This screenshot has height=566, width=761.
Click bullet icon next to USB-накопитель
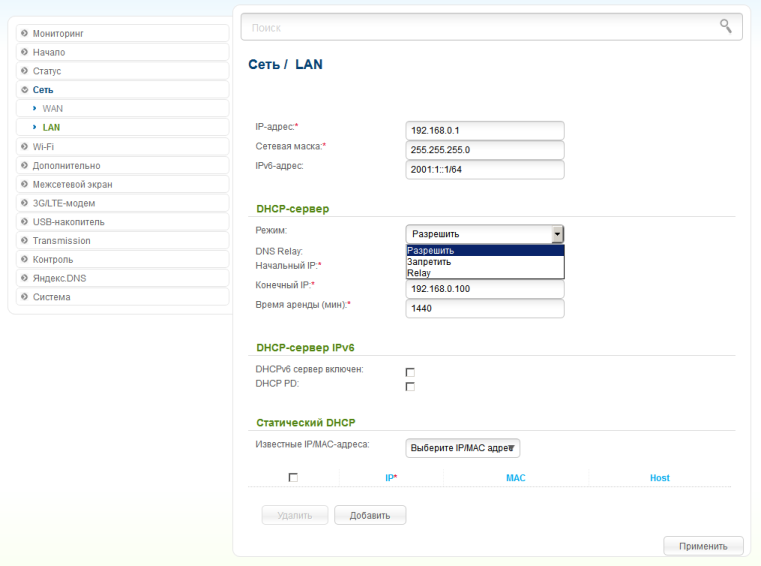24,222
